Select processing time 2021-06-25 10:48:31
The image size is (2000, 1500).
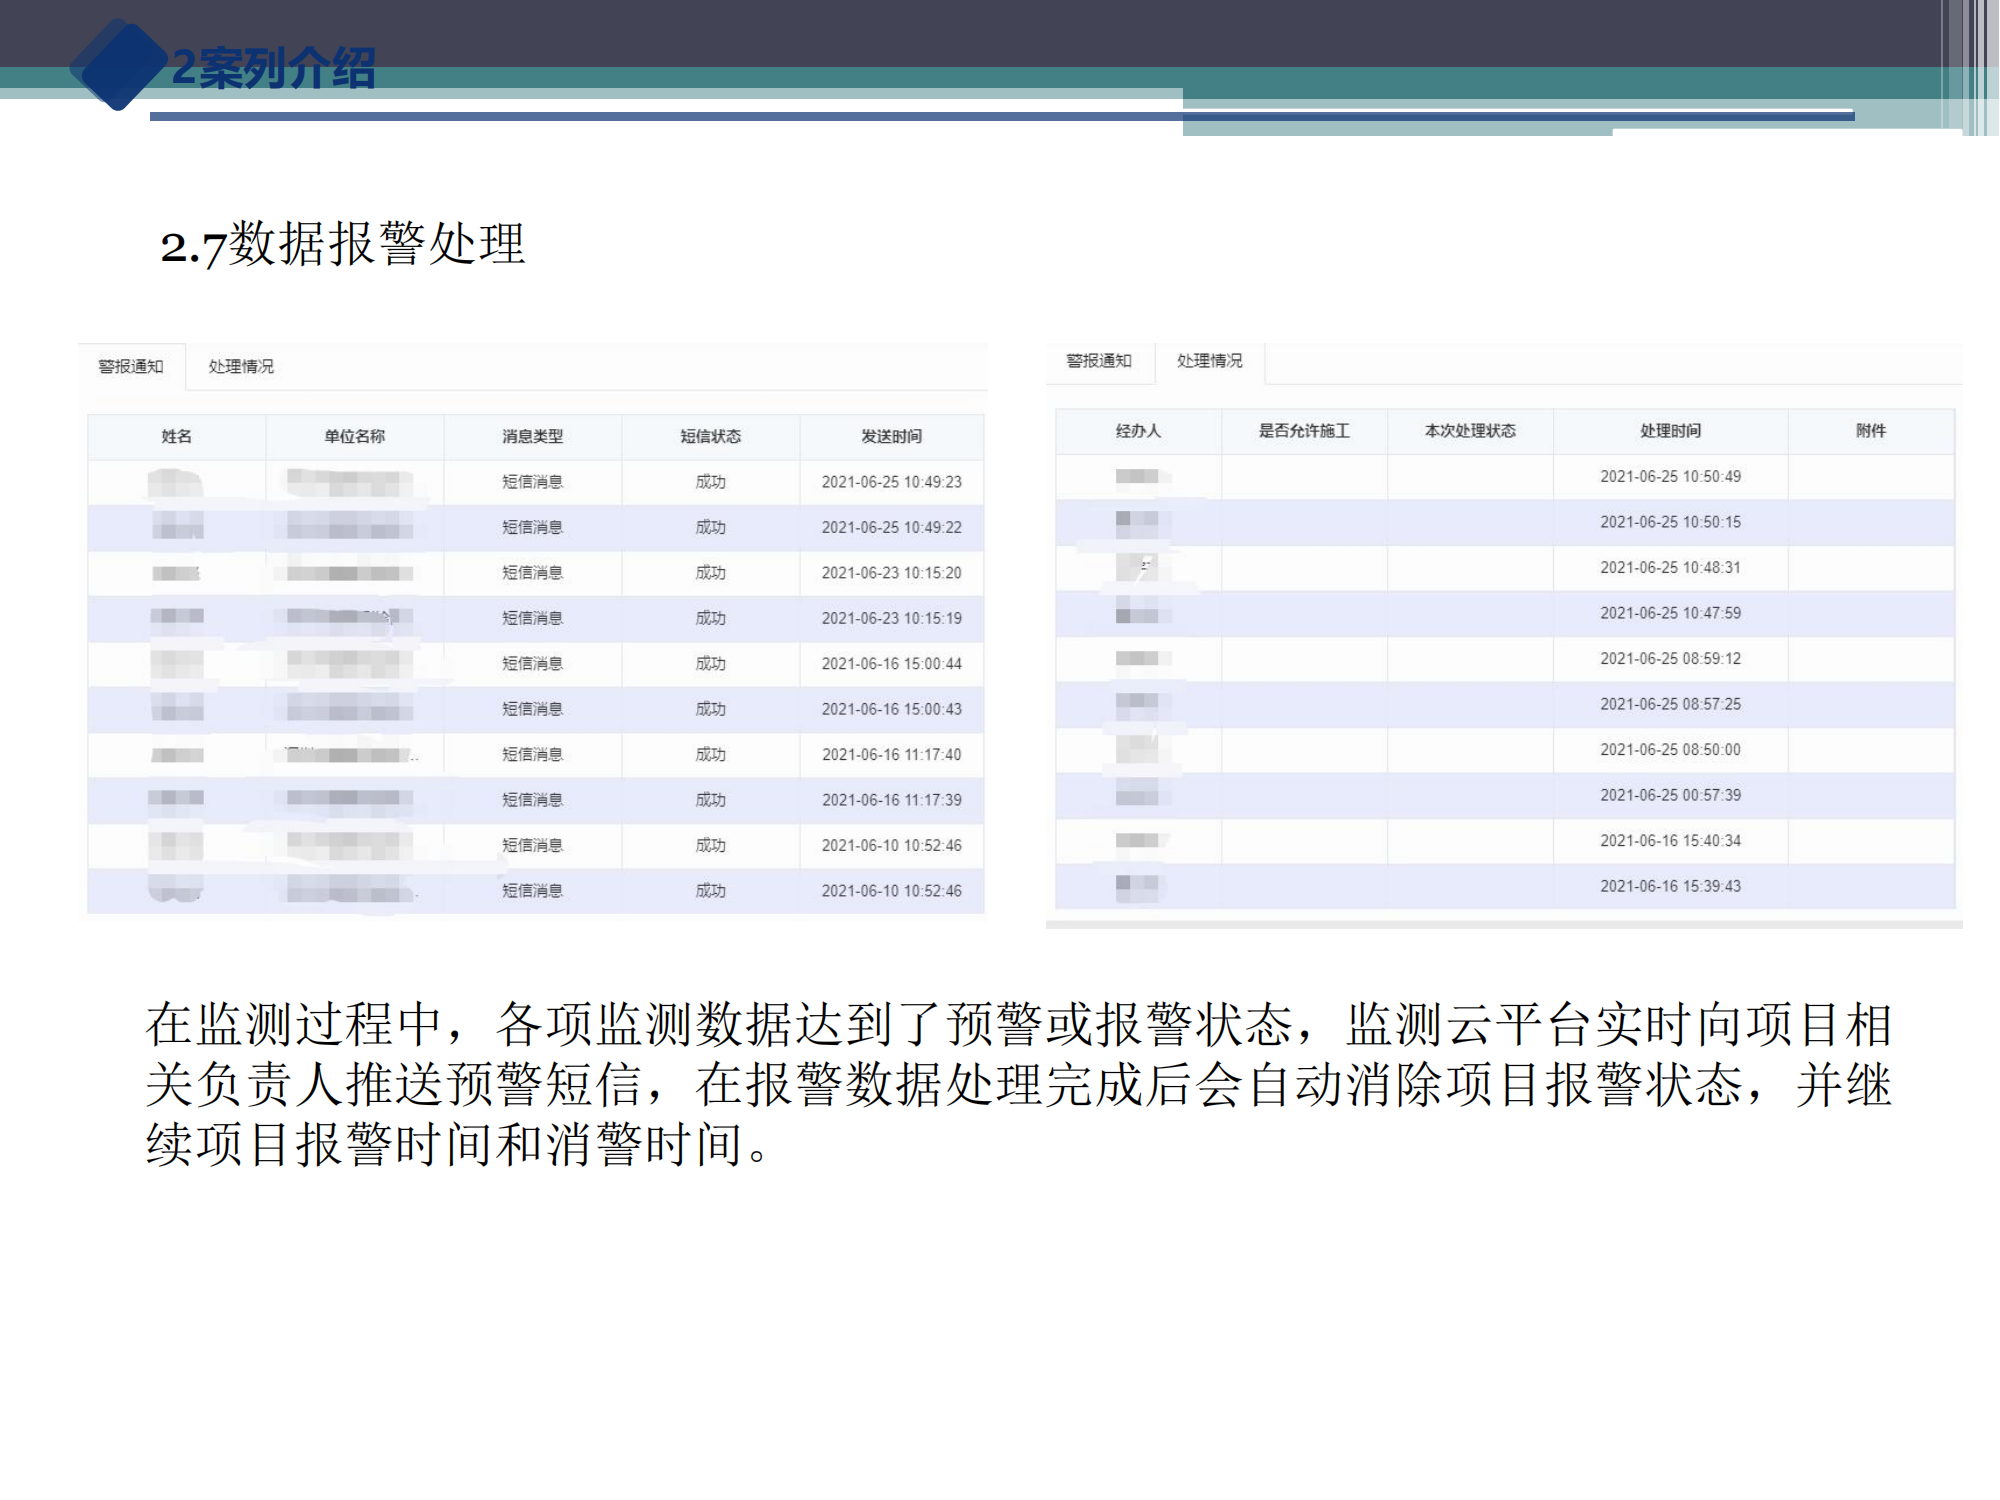(x=1671, y=568)
